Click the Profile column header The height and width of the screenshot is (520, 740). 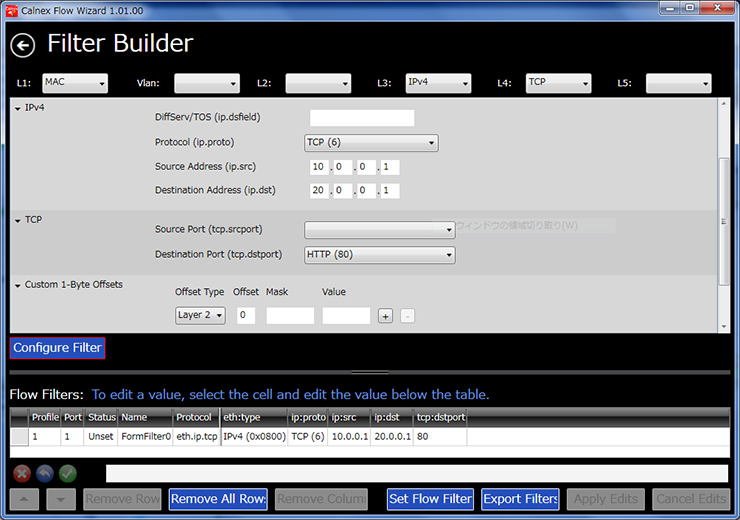[45, 418]
